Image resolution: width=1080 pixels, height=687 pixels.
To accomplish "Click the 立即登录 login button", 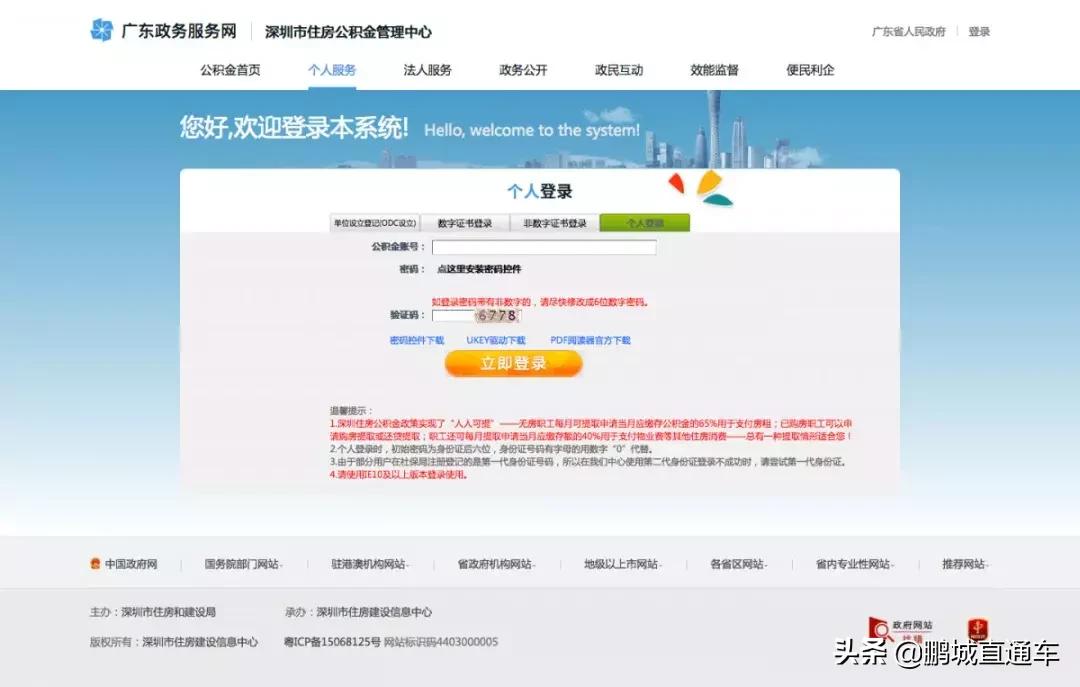I will 514,363.
